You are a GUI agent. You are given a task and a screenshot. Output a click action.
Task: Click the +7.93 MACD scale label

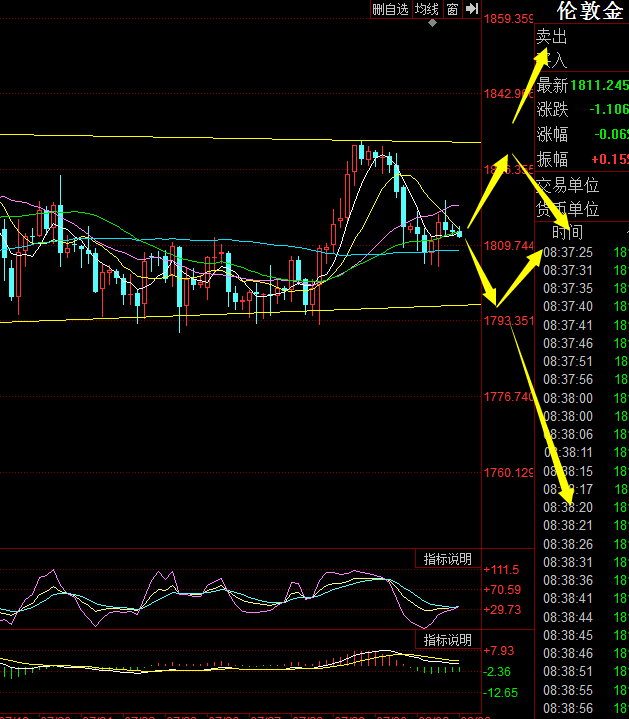point(499,651)
